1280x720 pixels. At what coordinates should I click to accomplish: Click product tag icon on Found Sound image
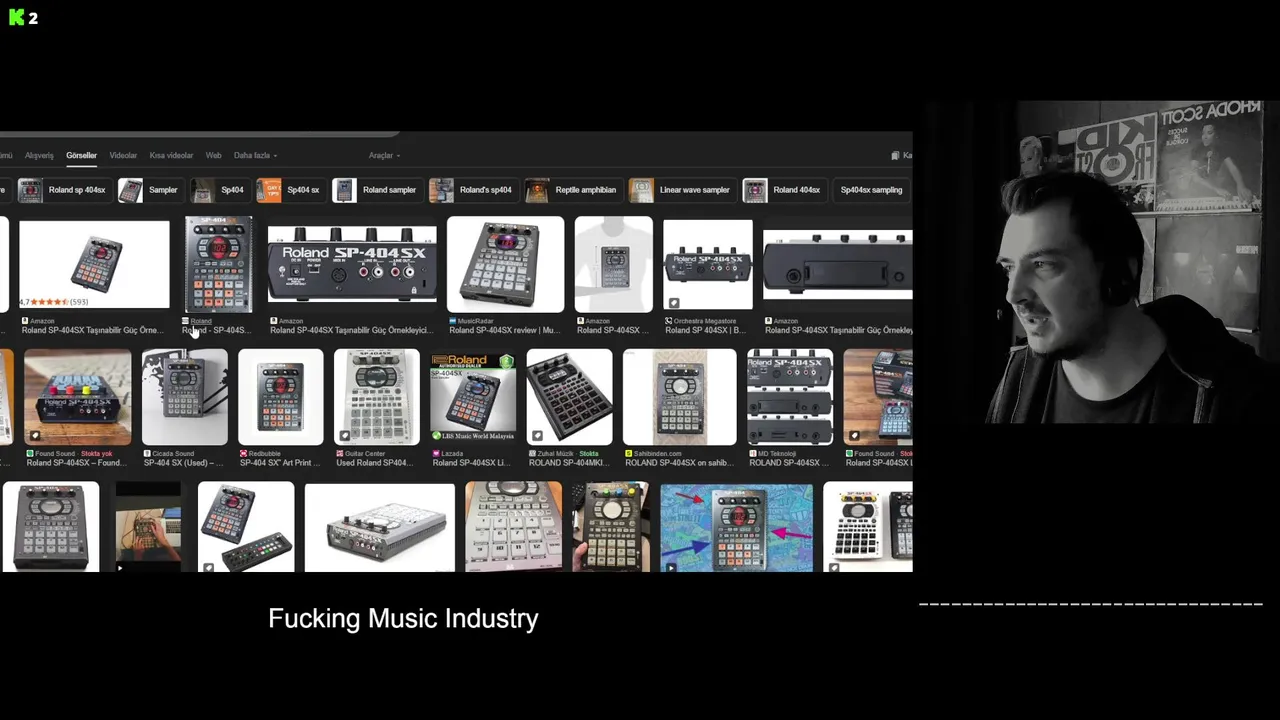click(x=35, y=436)
